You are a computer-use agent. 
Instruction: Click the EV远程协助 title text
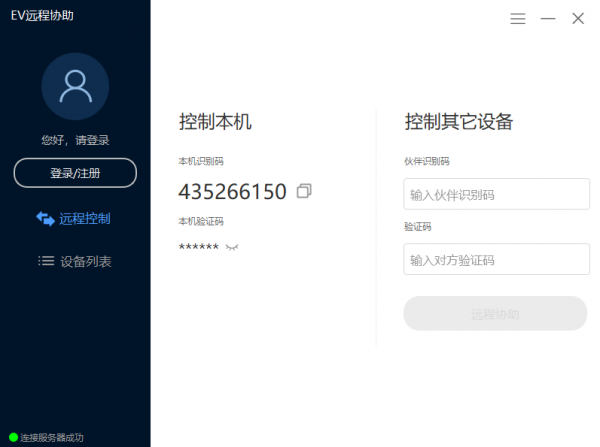pyautogui.click(x=42, y=15)
